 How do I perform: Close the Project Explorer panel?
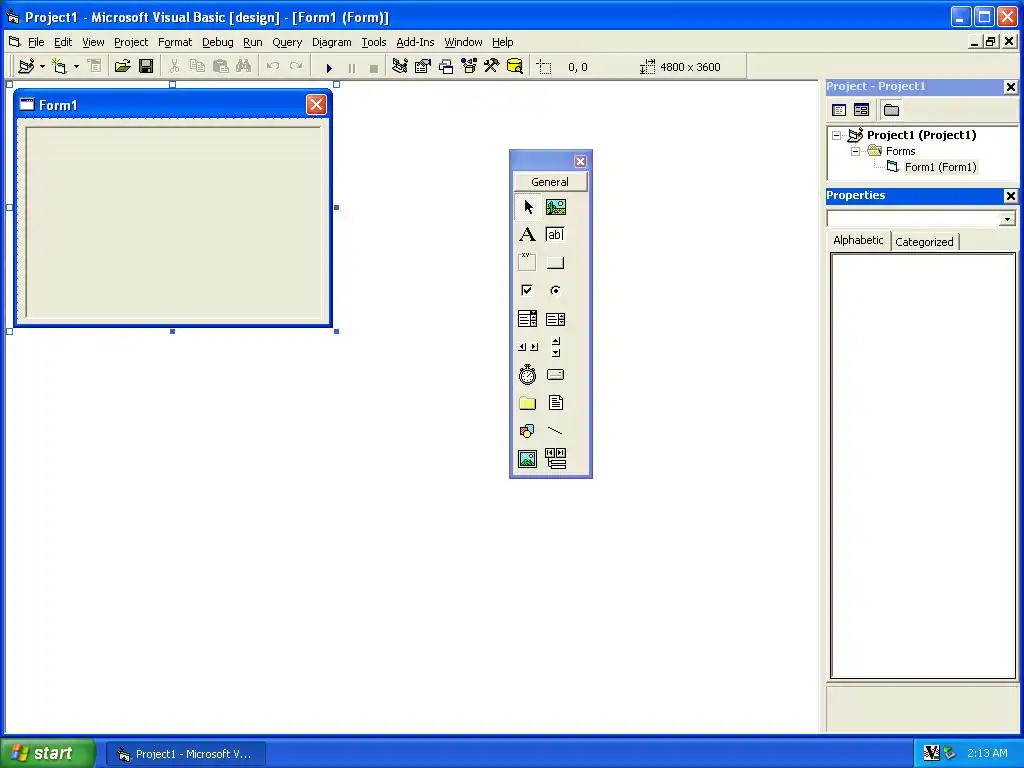(1010, 87)
